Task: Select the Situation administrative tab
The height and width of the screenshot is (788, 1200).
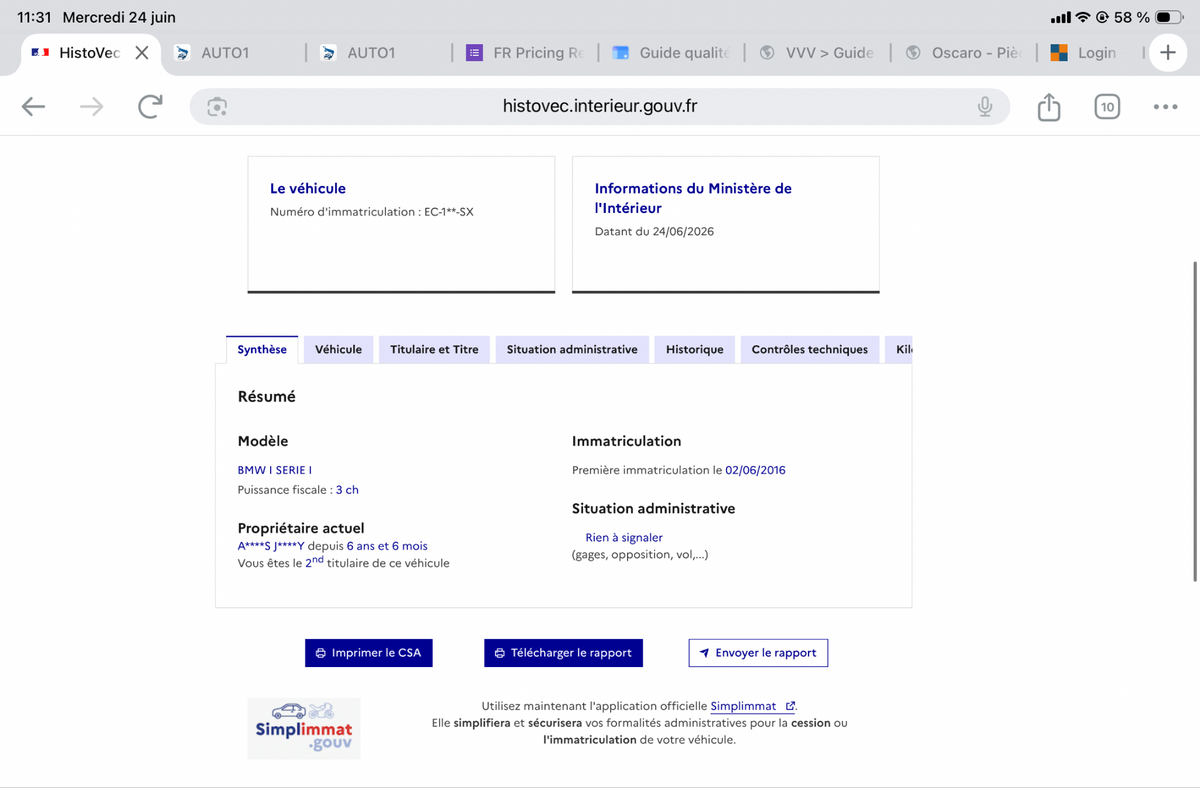Action: (572, 349)
